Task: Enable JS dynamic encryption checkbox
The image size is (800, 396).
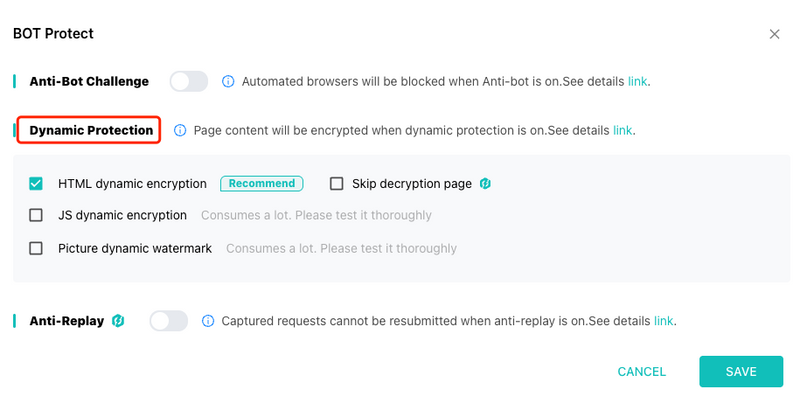Action: (x=36, y=215)
